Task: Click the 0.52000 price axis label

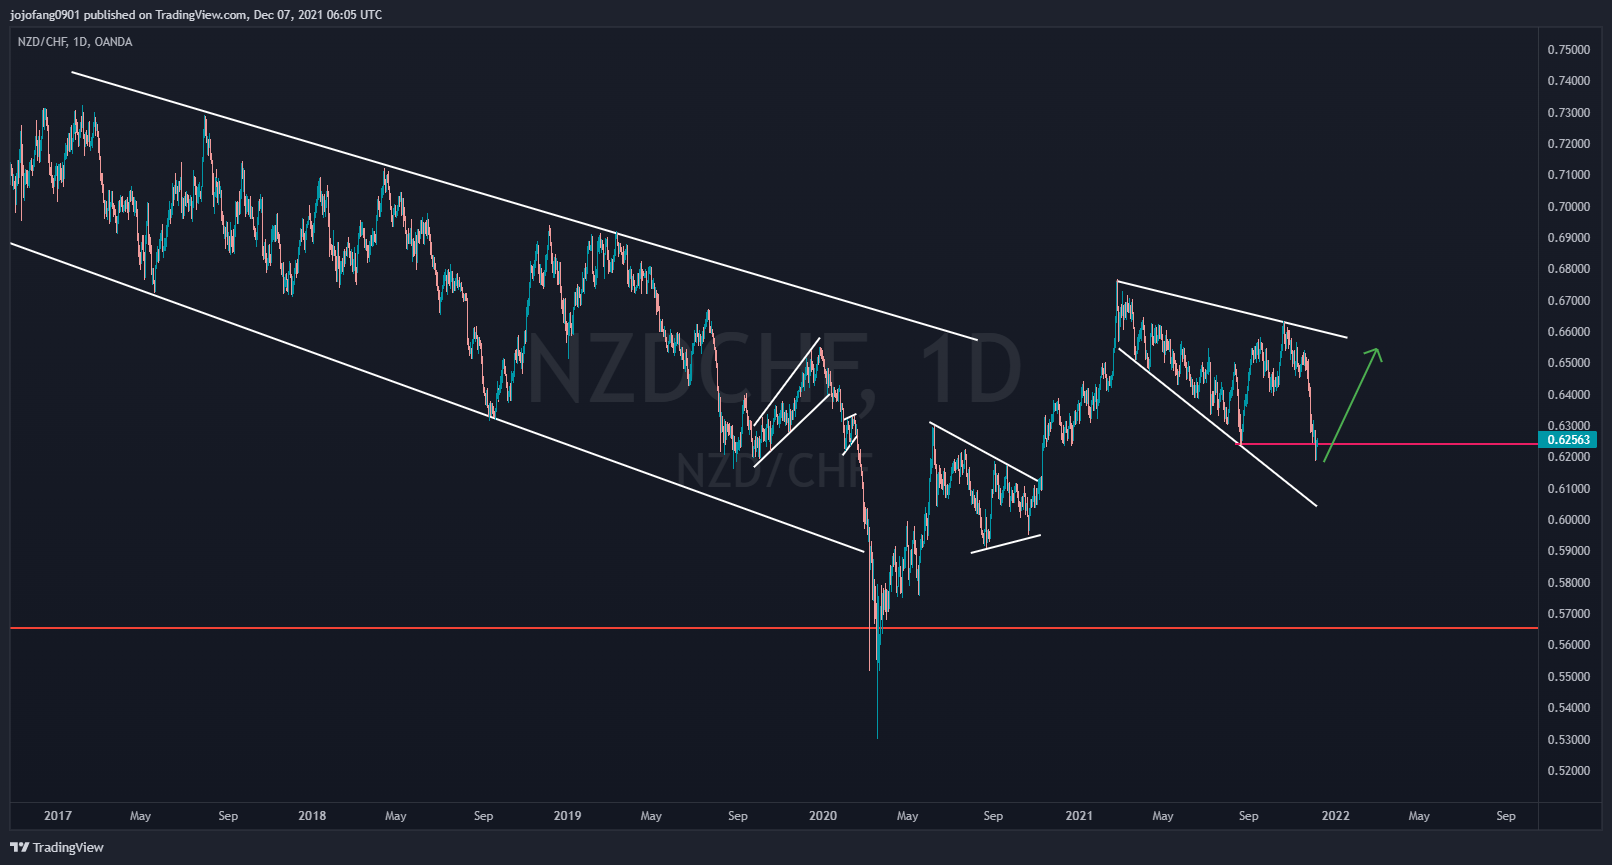Action: (x=1568, y=771)
